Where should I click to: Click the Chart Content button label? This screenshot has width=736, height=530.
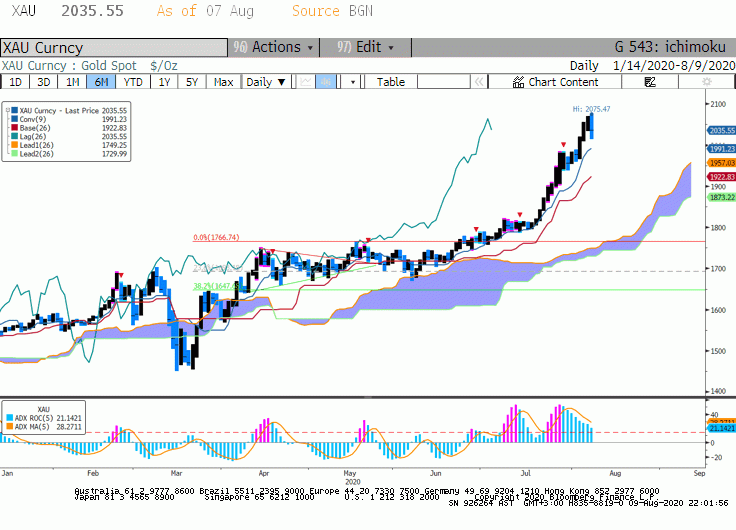click(x=563, y=82)
